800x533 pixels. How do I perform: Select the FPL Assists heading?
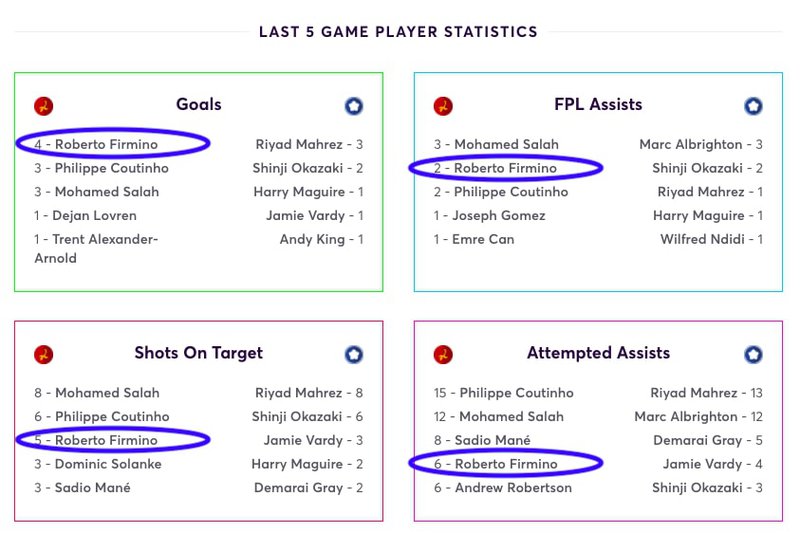pyautogui.click(x=598, y=105)
